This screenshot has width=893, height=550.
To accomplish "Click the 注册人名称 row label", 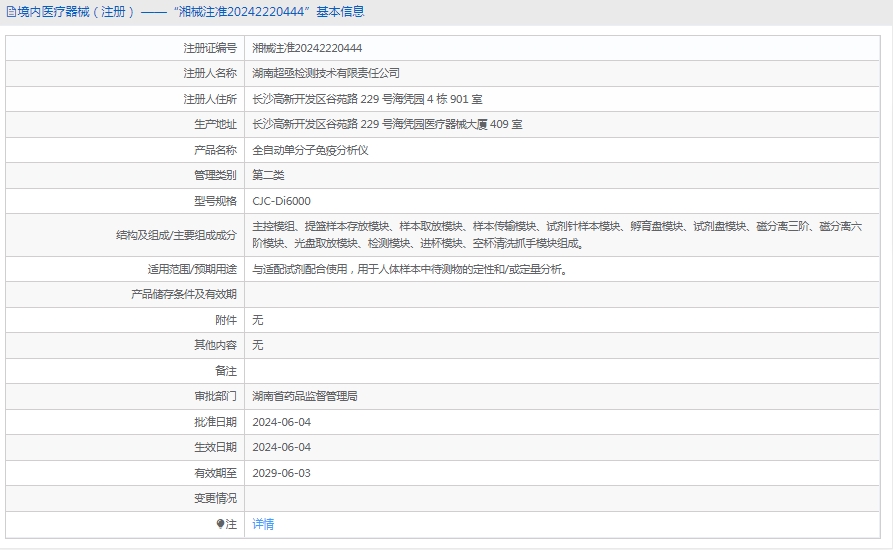I will pos(210,73).
